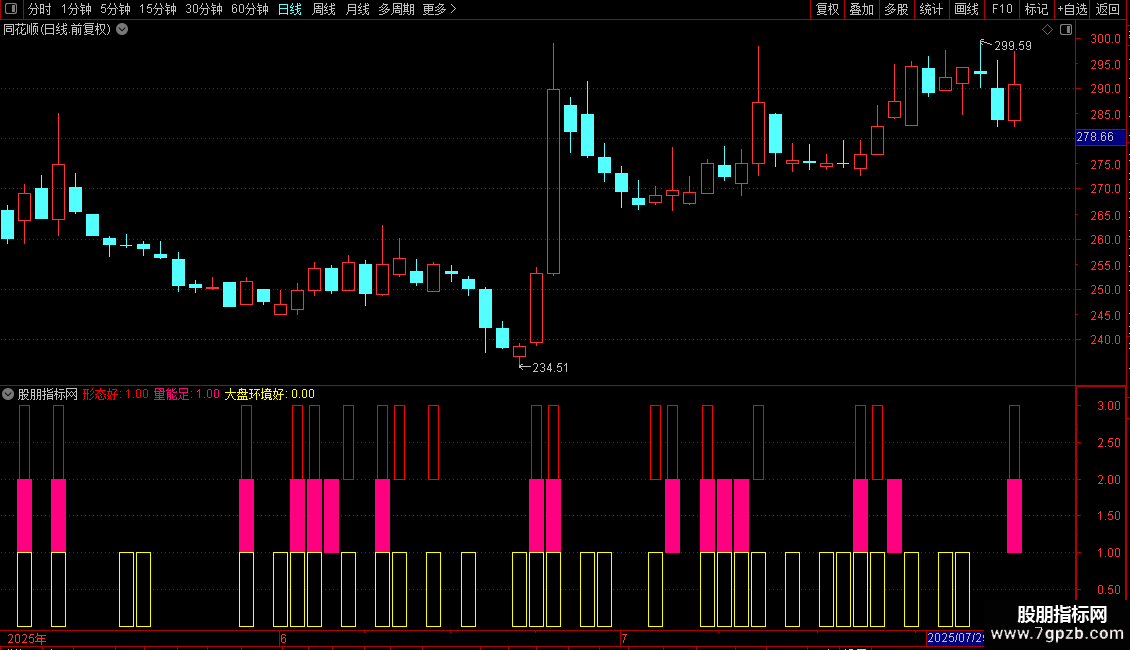The width and height of the screenshot is (1130, 650).
Task: Click the 叠加 overlay button
Action: 861,9
